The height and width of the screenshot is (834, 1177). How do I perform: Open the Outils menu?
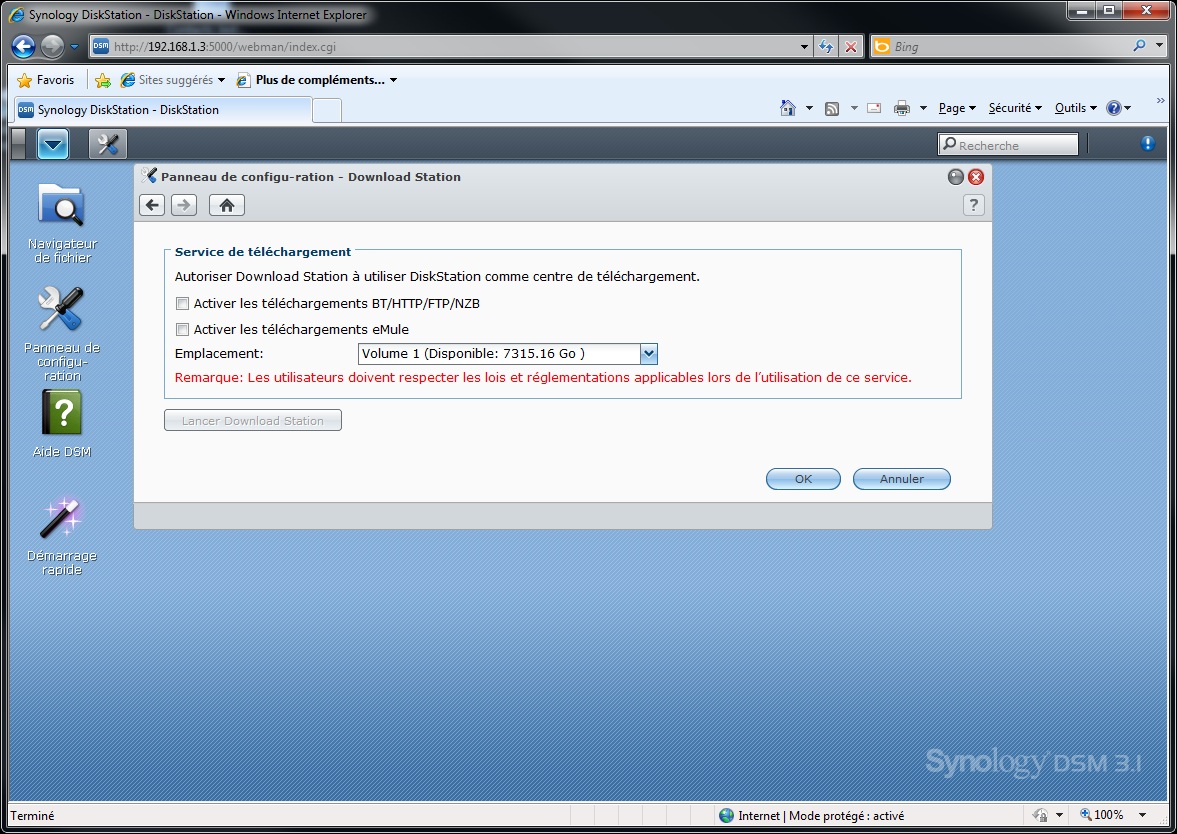[1076, 108]
